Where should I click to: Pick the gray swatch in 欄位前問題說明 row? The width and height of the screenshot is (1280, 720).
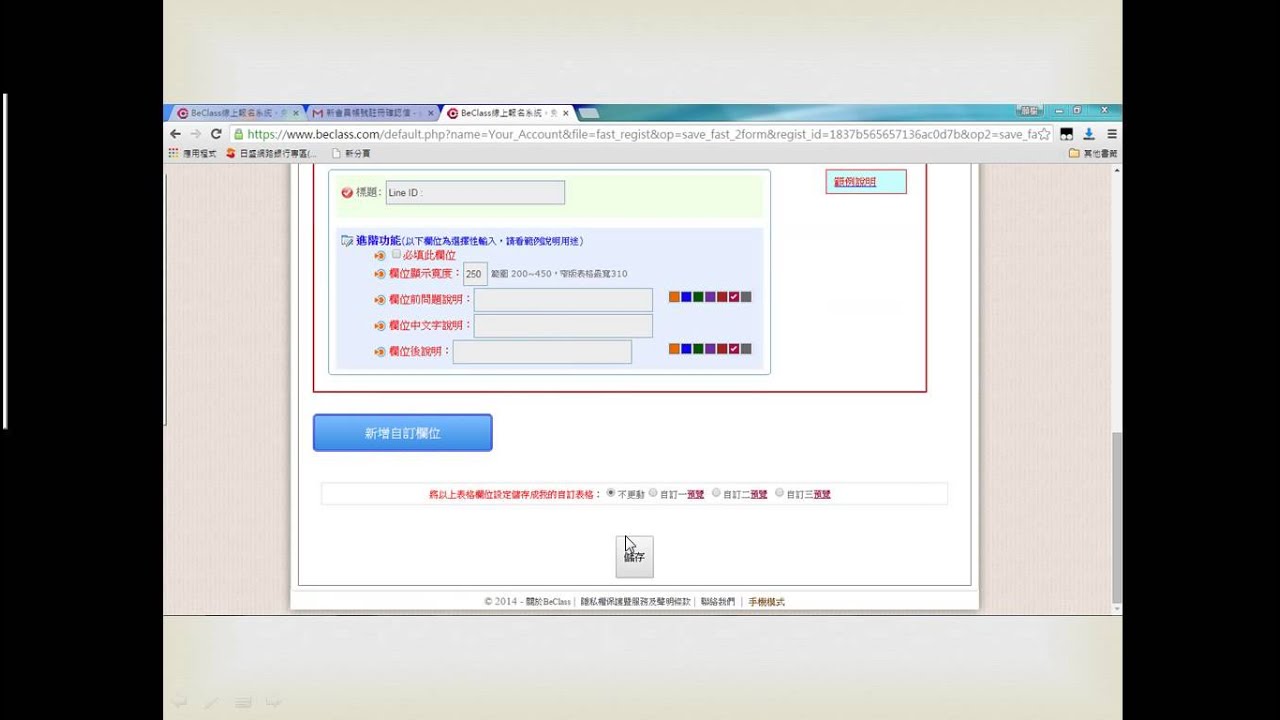(746, 297)
